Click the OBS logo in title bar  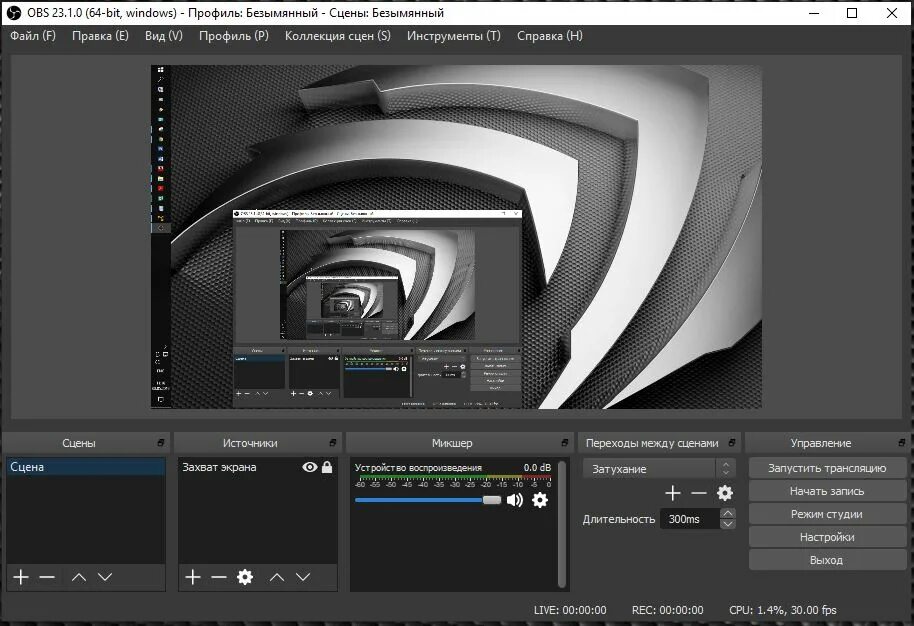point(13,13)
